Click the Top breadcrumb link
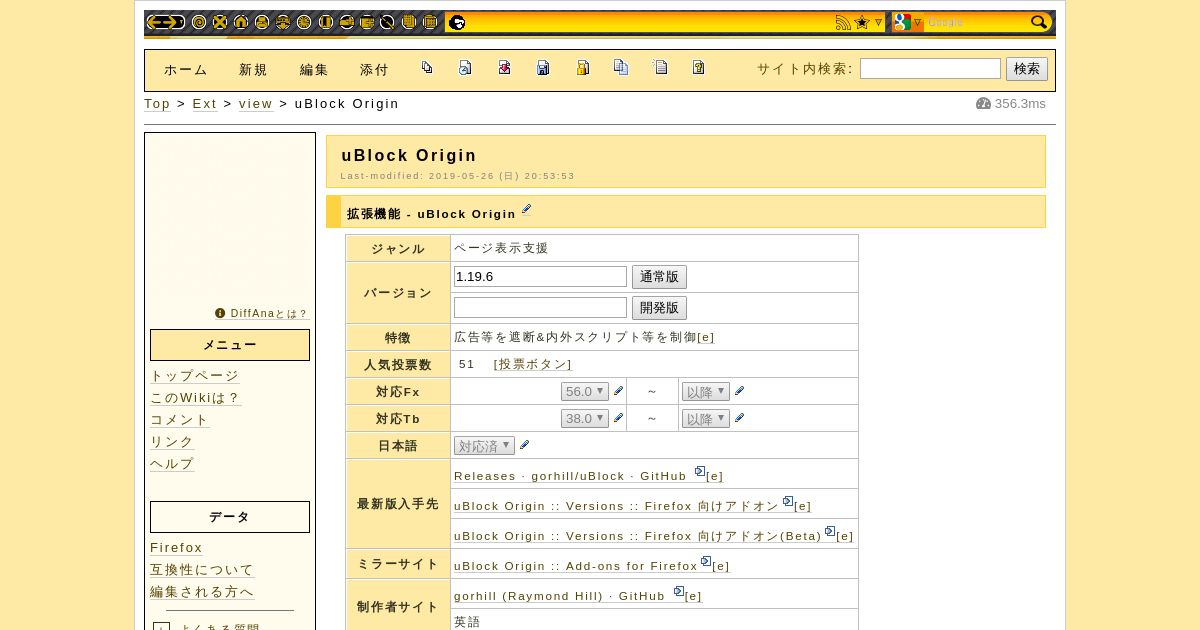 point(157,104)
